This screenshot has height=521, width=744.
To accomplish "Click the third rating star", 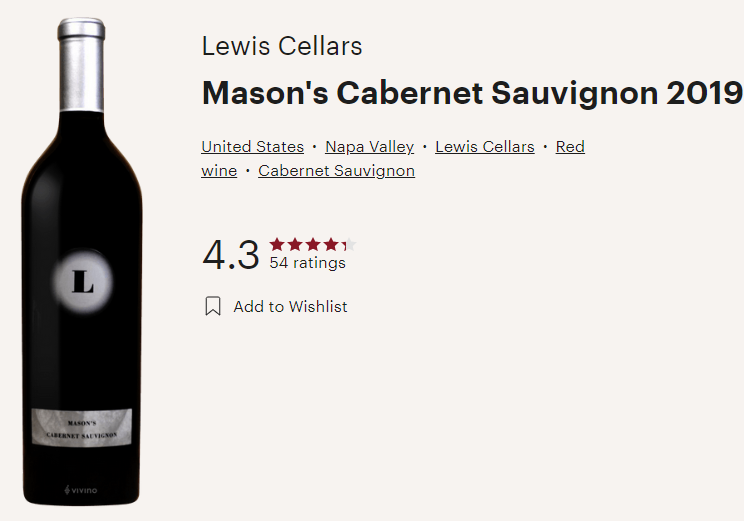I will coord(313,244).
